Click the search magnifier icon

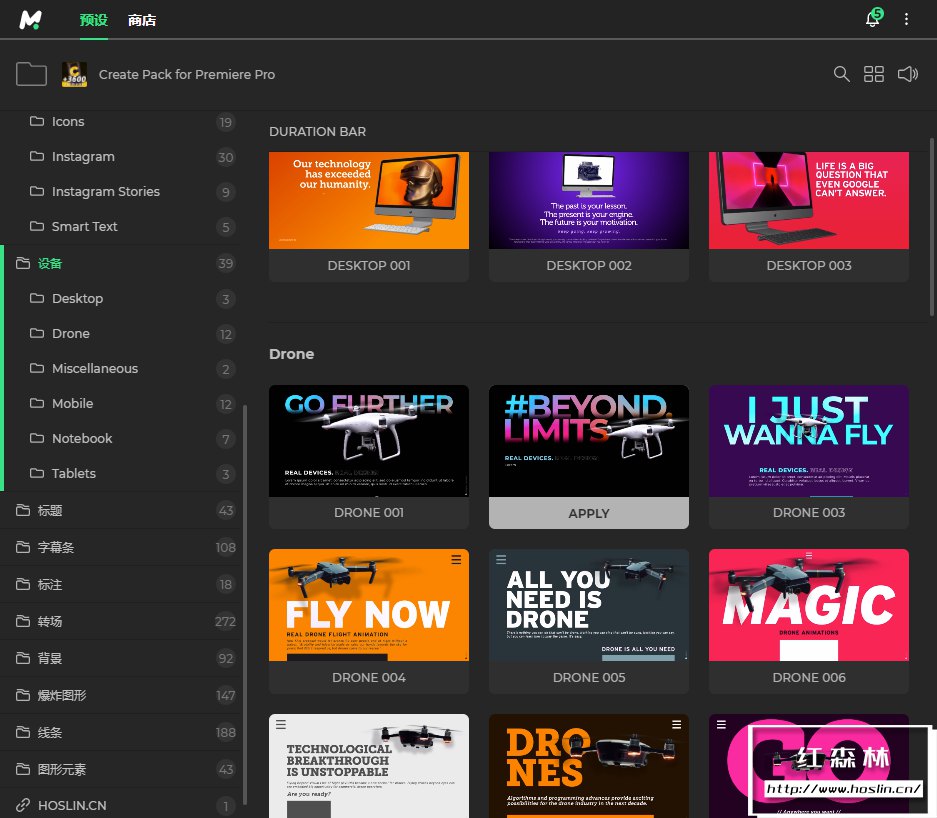(x=842, y=74)
